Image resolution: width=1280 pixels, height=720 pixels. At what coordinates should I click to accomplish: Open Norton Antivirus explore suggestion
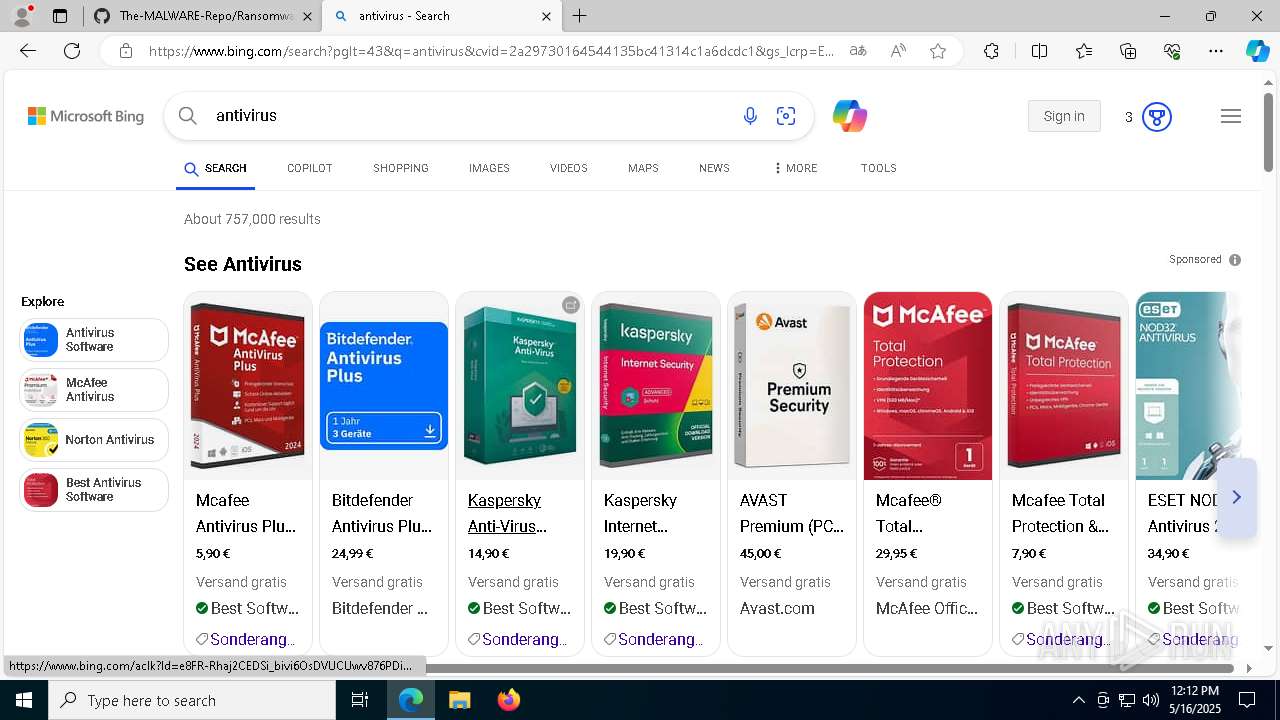(x=94, y=440)
